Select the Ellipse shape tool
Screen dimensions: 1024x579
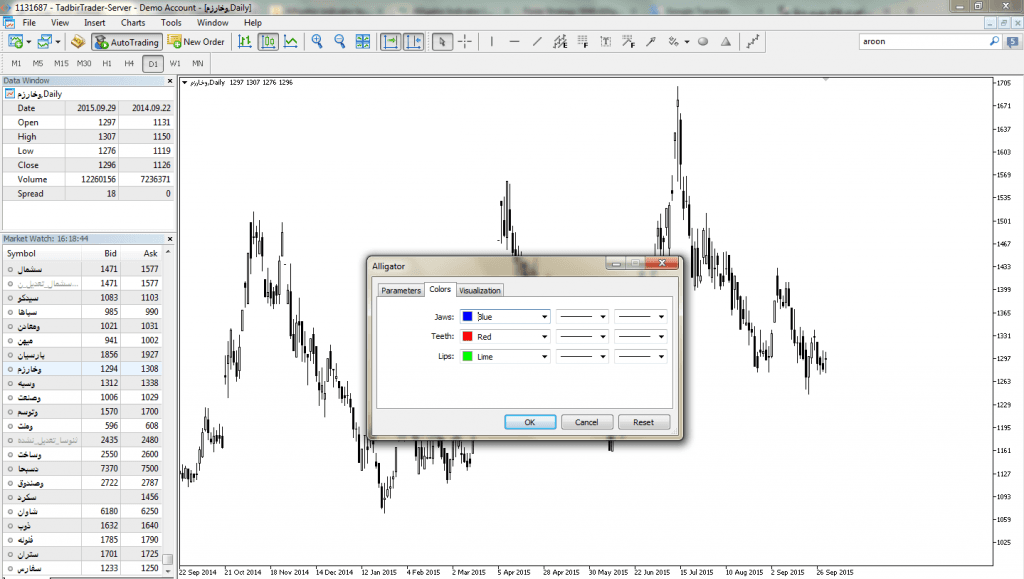[703, 42]
